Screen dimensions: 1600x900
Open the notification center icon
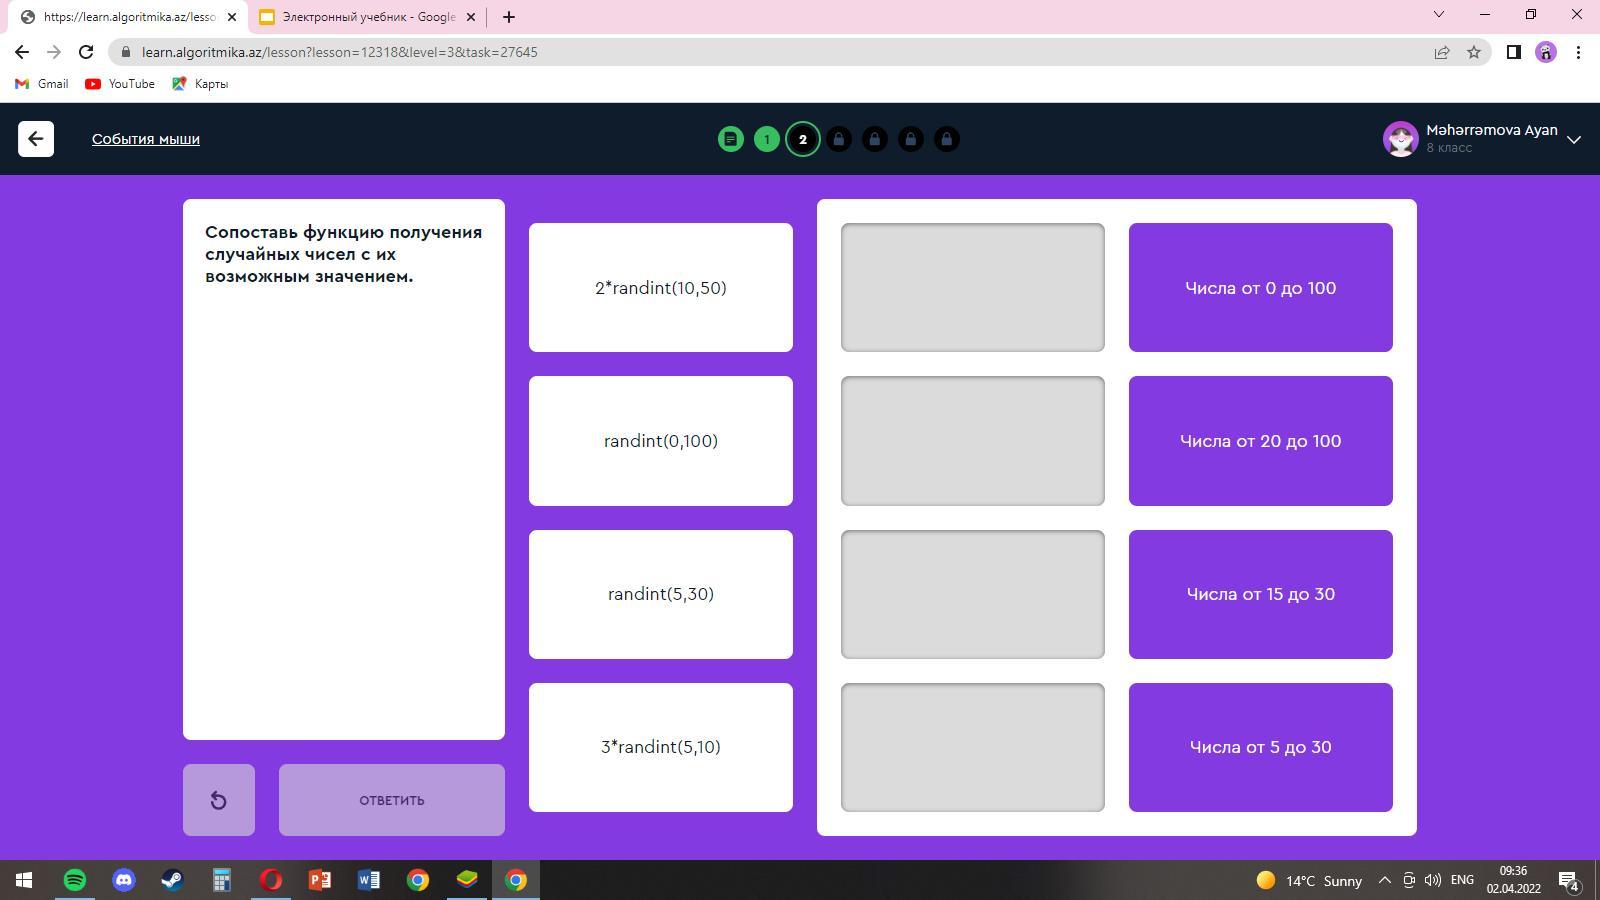(1568, 880)
